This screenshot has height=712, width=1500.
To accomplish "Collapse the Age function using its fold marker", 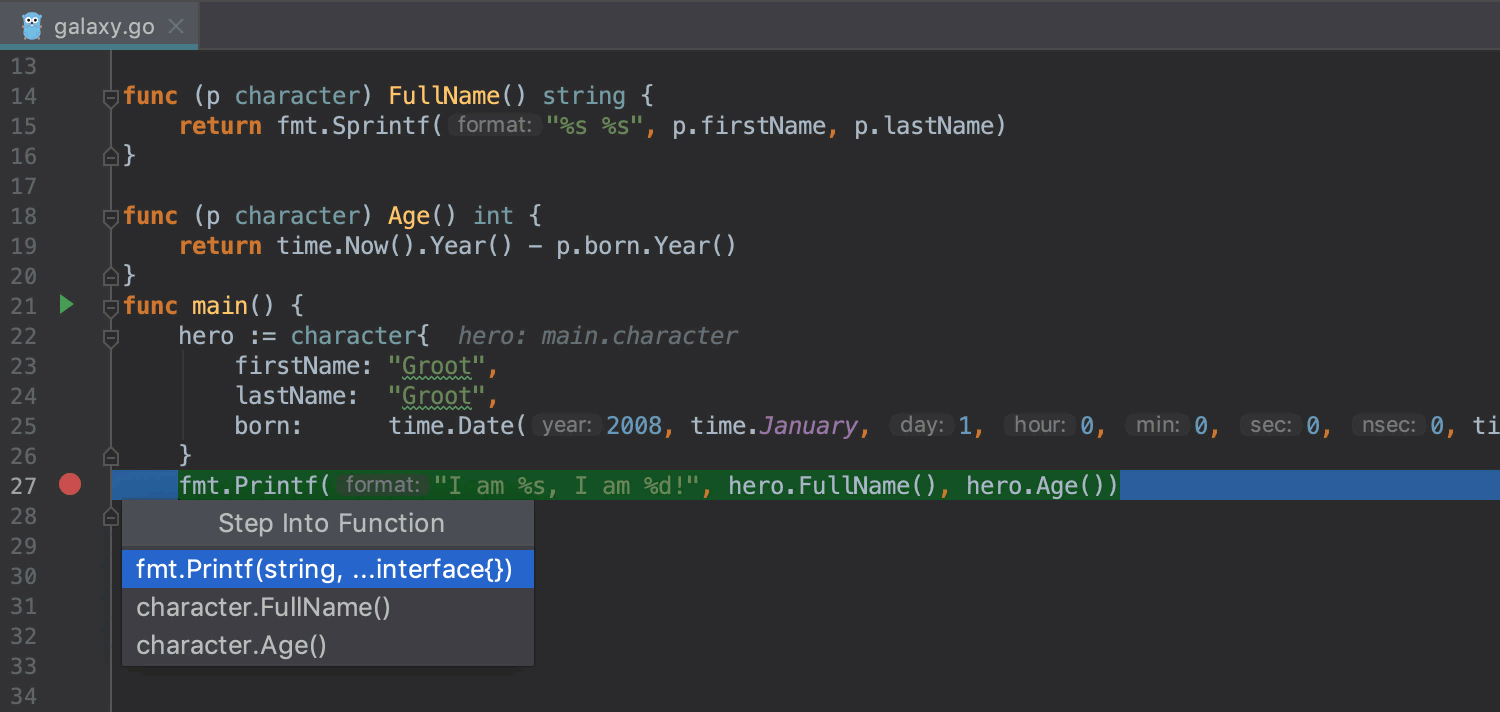I will pos(111,217).
